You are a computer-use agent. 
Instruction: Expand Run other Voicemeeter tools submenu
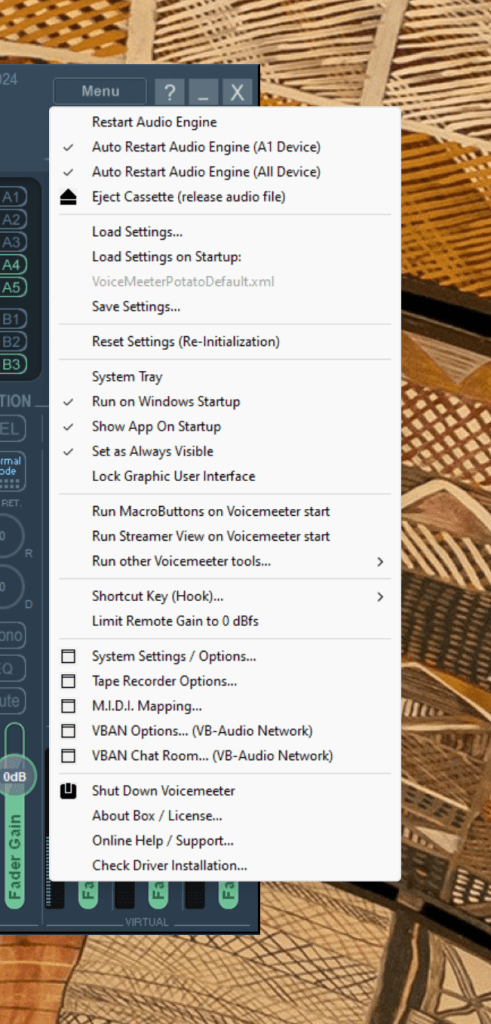pyautogui.click(x=225, y=561)
